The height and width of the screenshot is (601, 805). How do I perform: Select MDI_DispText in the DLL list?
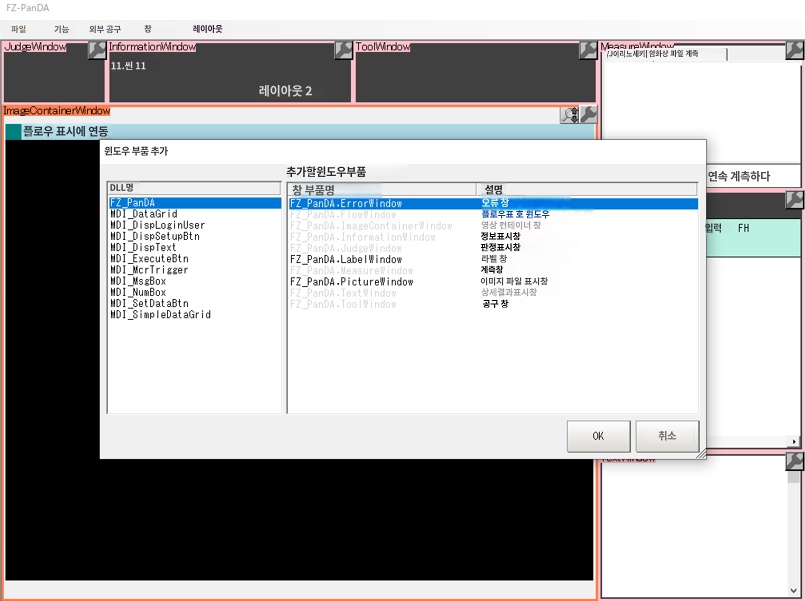[143, 247]
